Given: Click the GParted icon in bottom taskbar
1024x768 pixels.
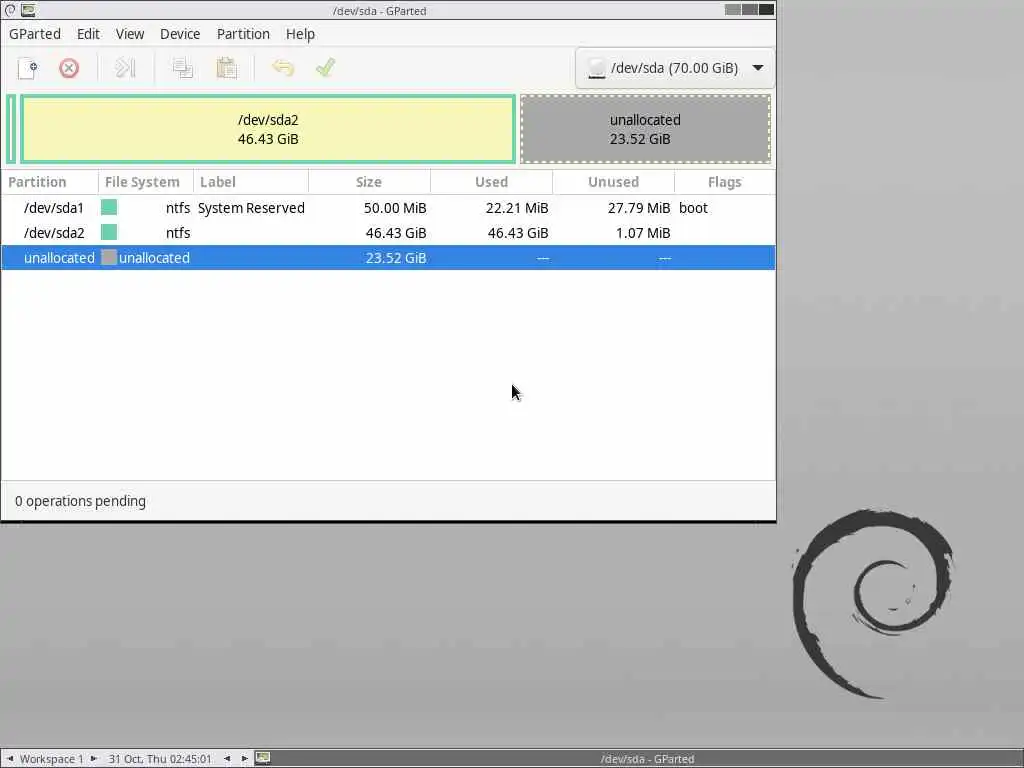Looking at the screenshot, I should click(x=263, y=758).
